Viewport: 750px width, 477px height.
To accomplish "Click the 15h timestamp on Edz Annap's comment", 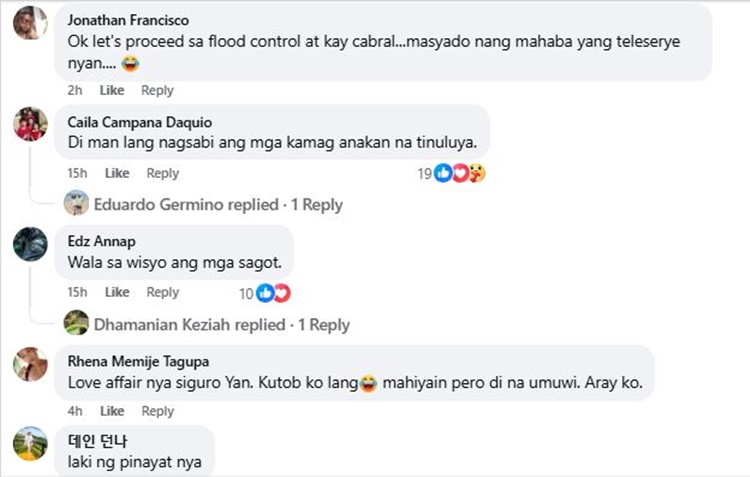I will point(77,293).
